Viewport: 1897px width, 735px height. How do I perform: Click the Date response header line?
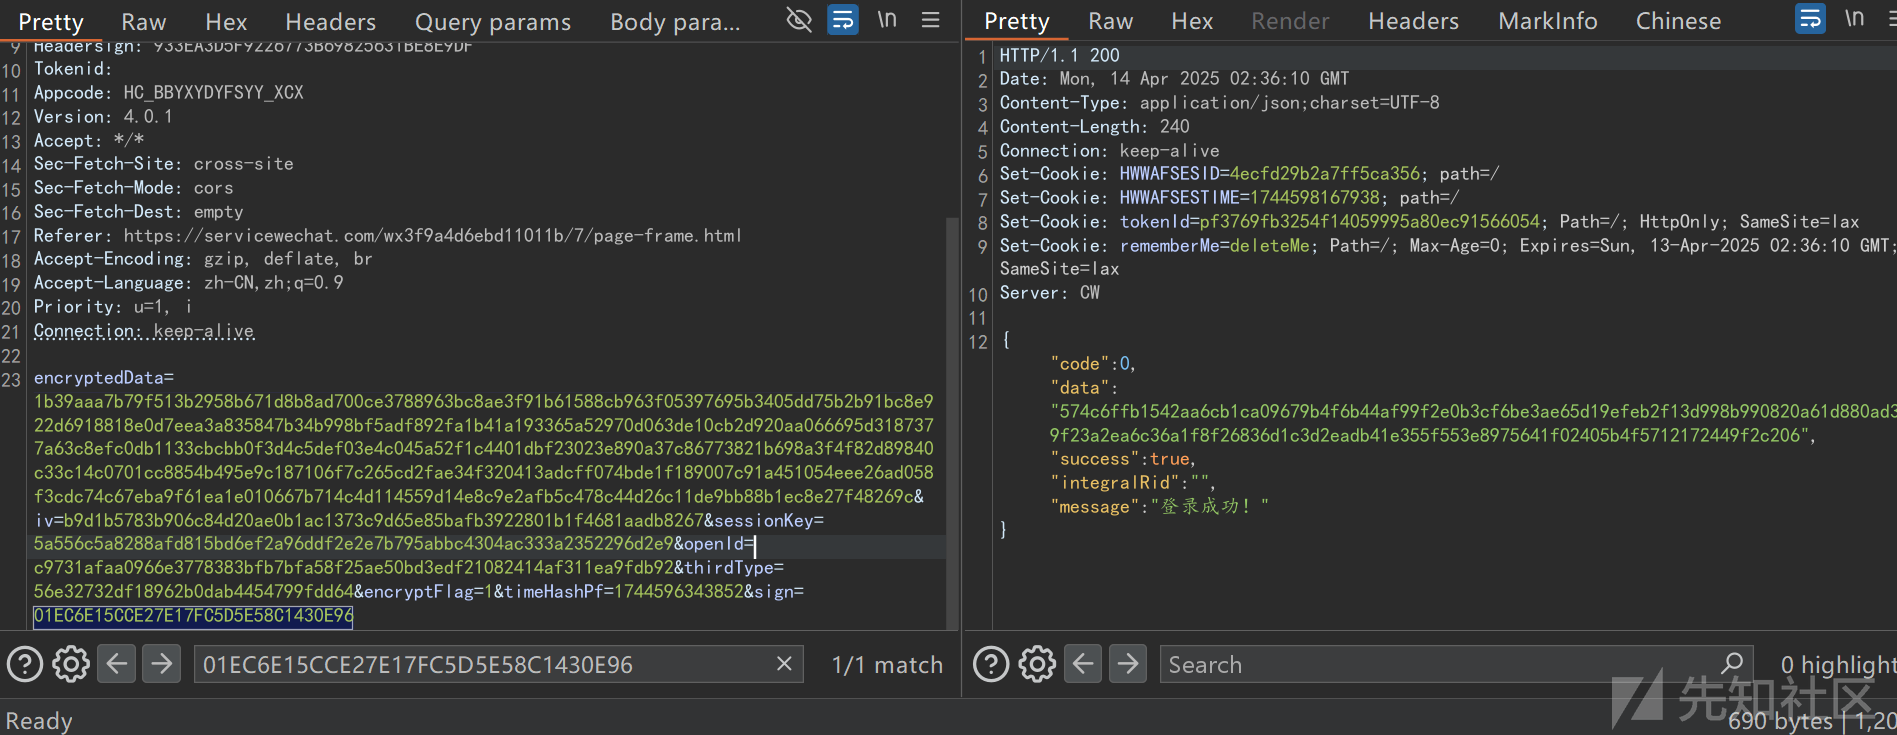(x=1175, y=78)
